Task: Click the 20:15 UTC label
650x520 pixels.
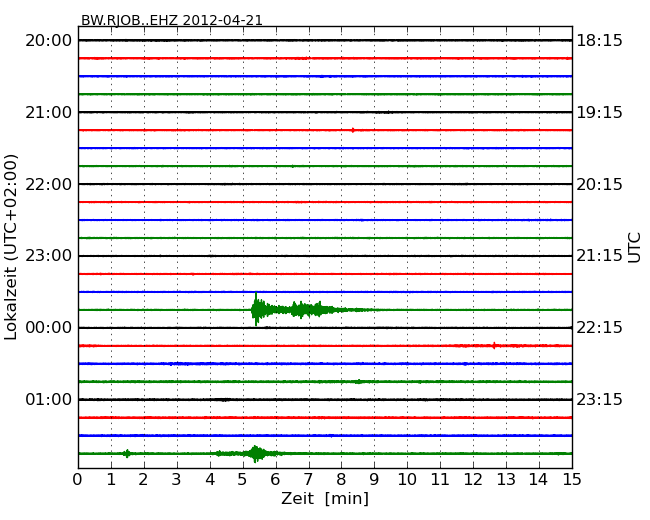Action: (x=599, y=184)
